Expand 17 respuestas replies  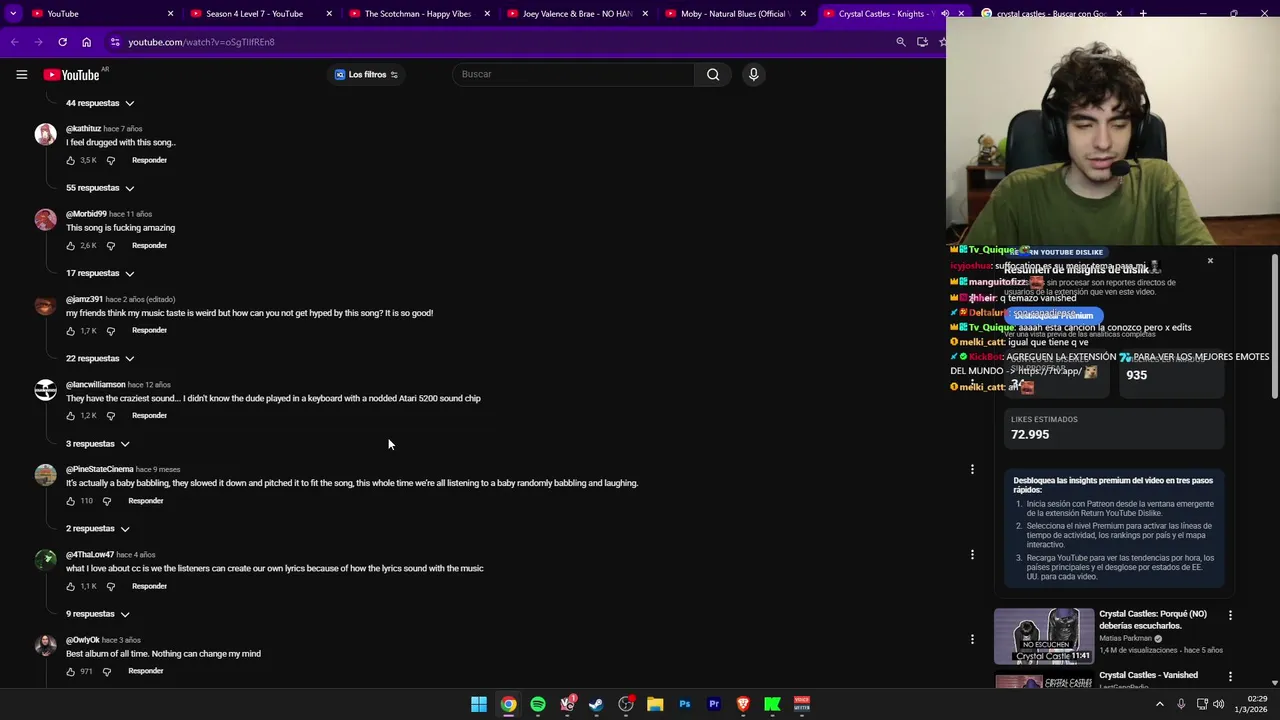coord(100,273)
